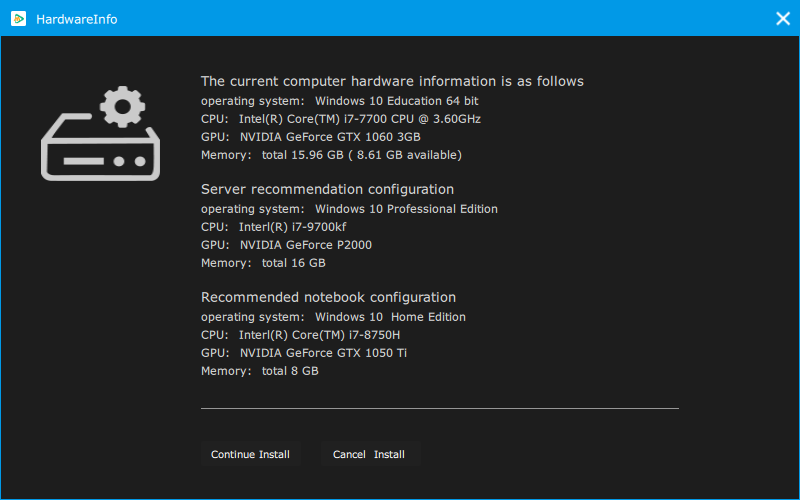Click the i7-9700kf CPU recommendation line
Screen dimensions: 800x500
click(273, 227)
